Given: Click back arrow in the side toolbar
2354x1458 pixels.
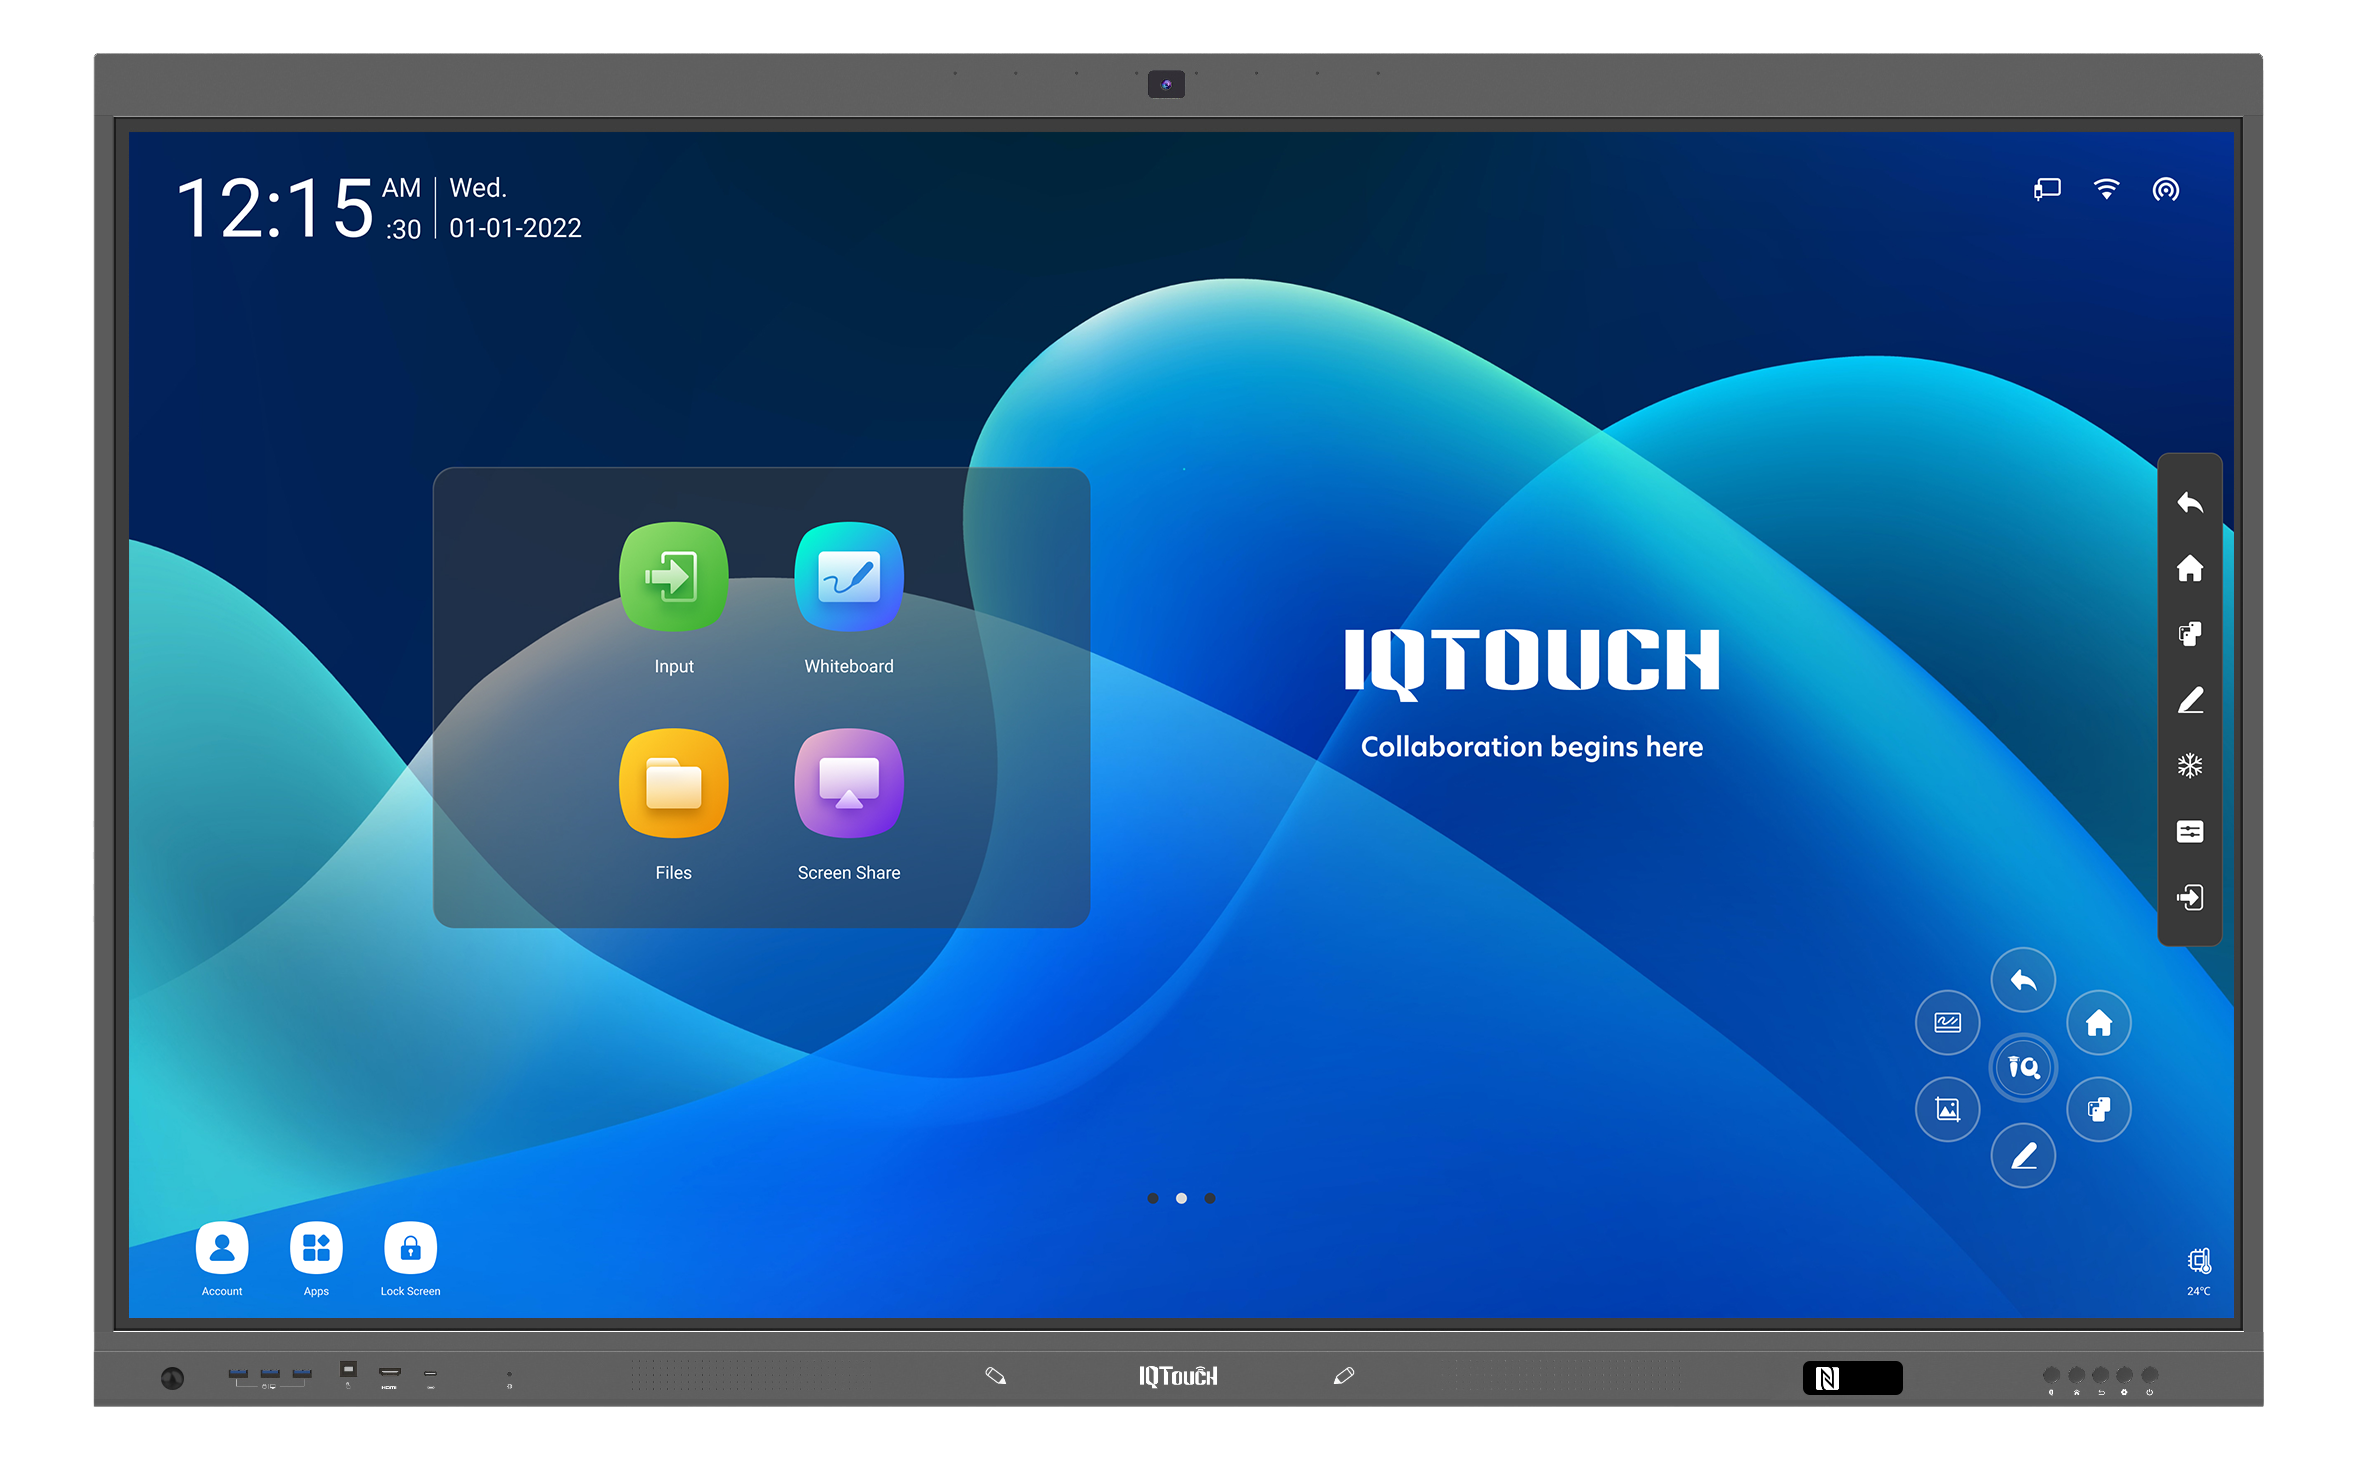Looking at the screenshot, I should coord(2189,502).
